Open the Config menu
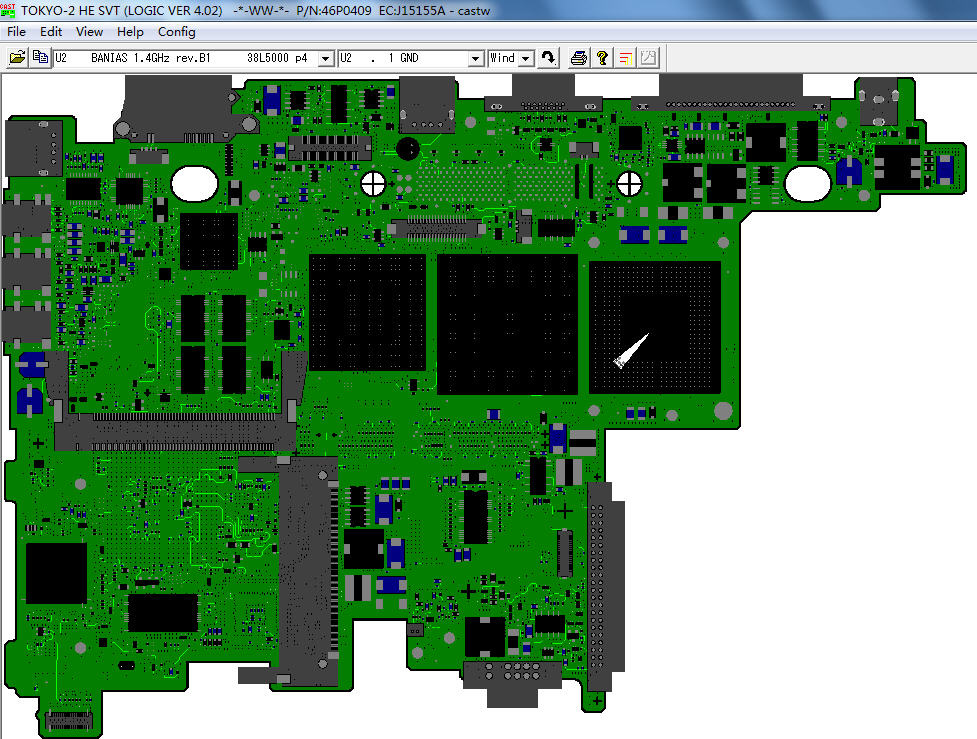Image resolution: width=977 pixels, height=739 pixels. [x=176, y=32]
